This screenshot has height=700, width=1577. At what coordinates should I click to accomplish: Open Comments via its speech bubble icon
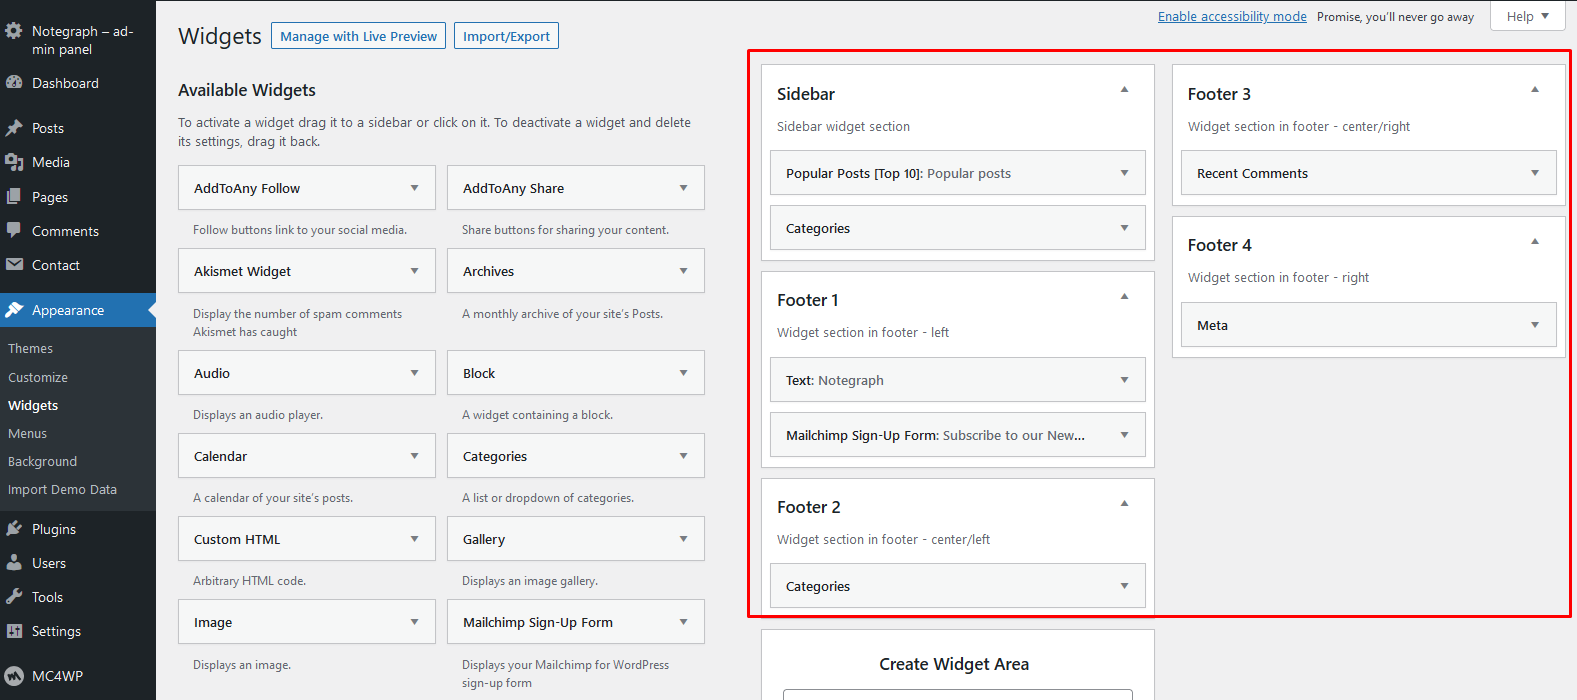coord(14,230)
